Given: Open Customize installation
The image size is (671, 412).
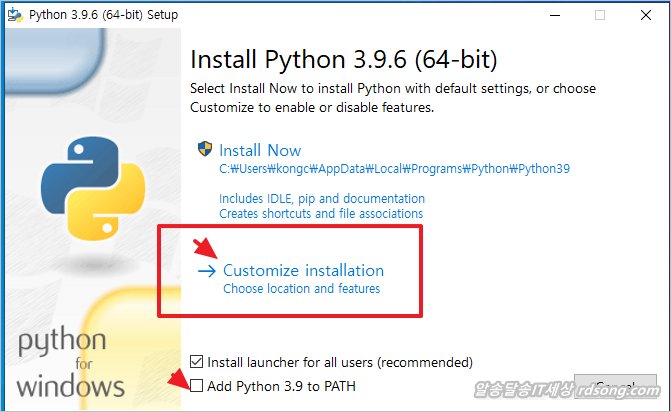Looking at the screenshot, I should click(303, 271).
